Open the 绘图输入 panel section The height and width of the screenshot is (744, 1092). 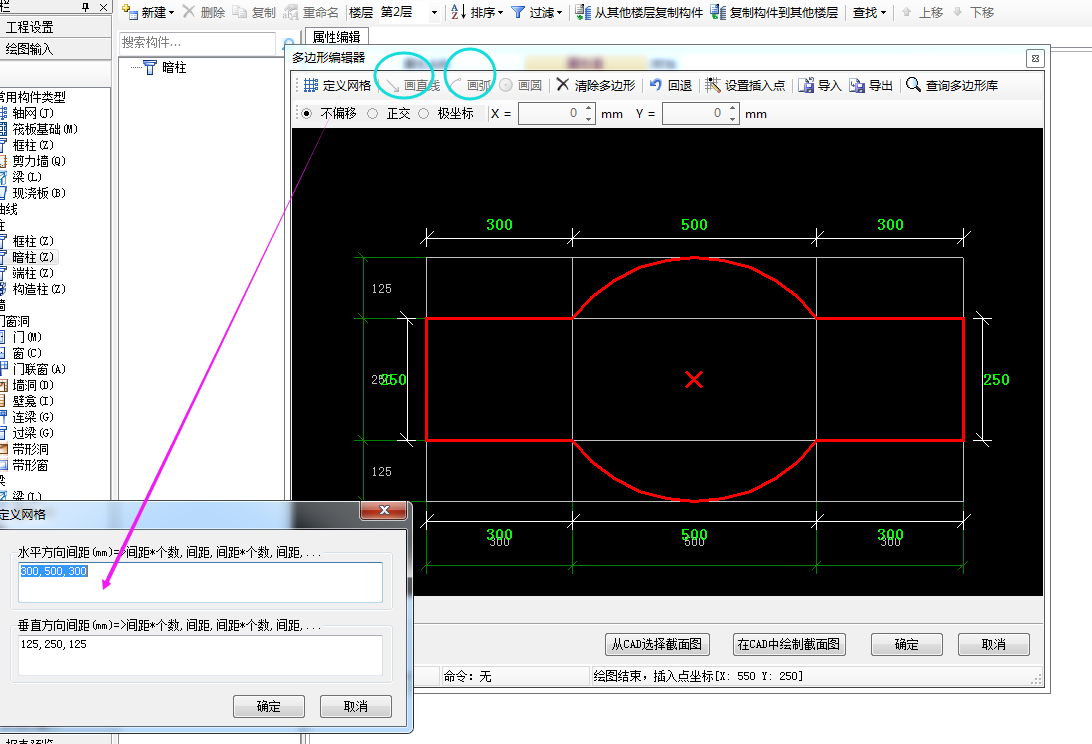coord(56,49)
